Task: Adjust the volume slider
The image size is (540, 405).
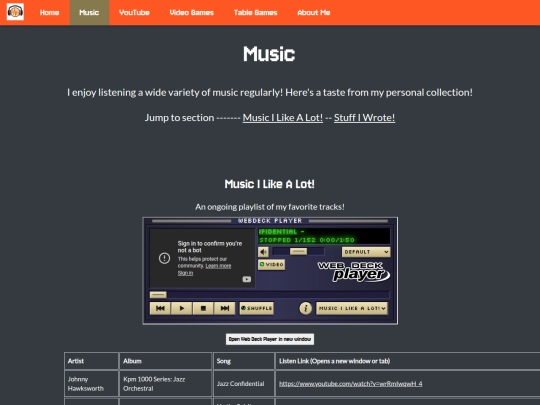Action: [x=298, y=252]
